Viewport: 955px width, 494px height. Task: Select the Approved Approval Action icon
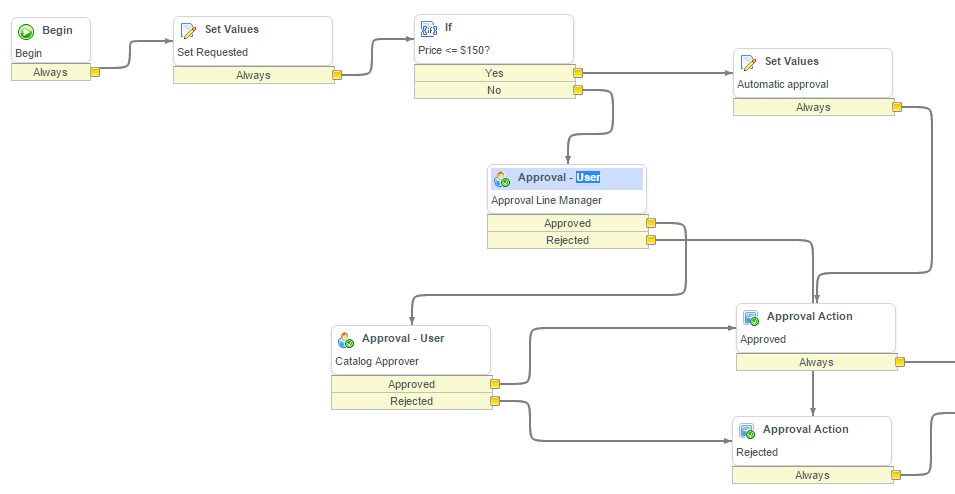[x=751, y=318]
